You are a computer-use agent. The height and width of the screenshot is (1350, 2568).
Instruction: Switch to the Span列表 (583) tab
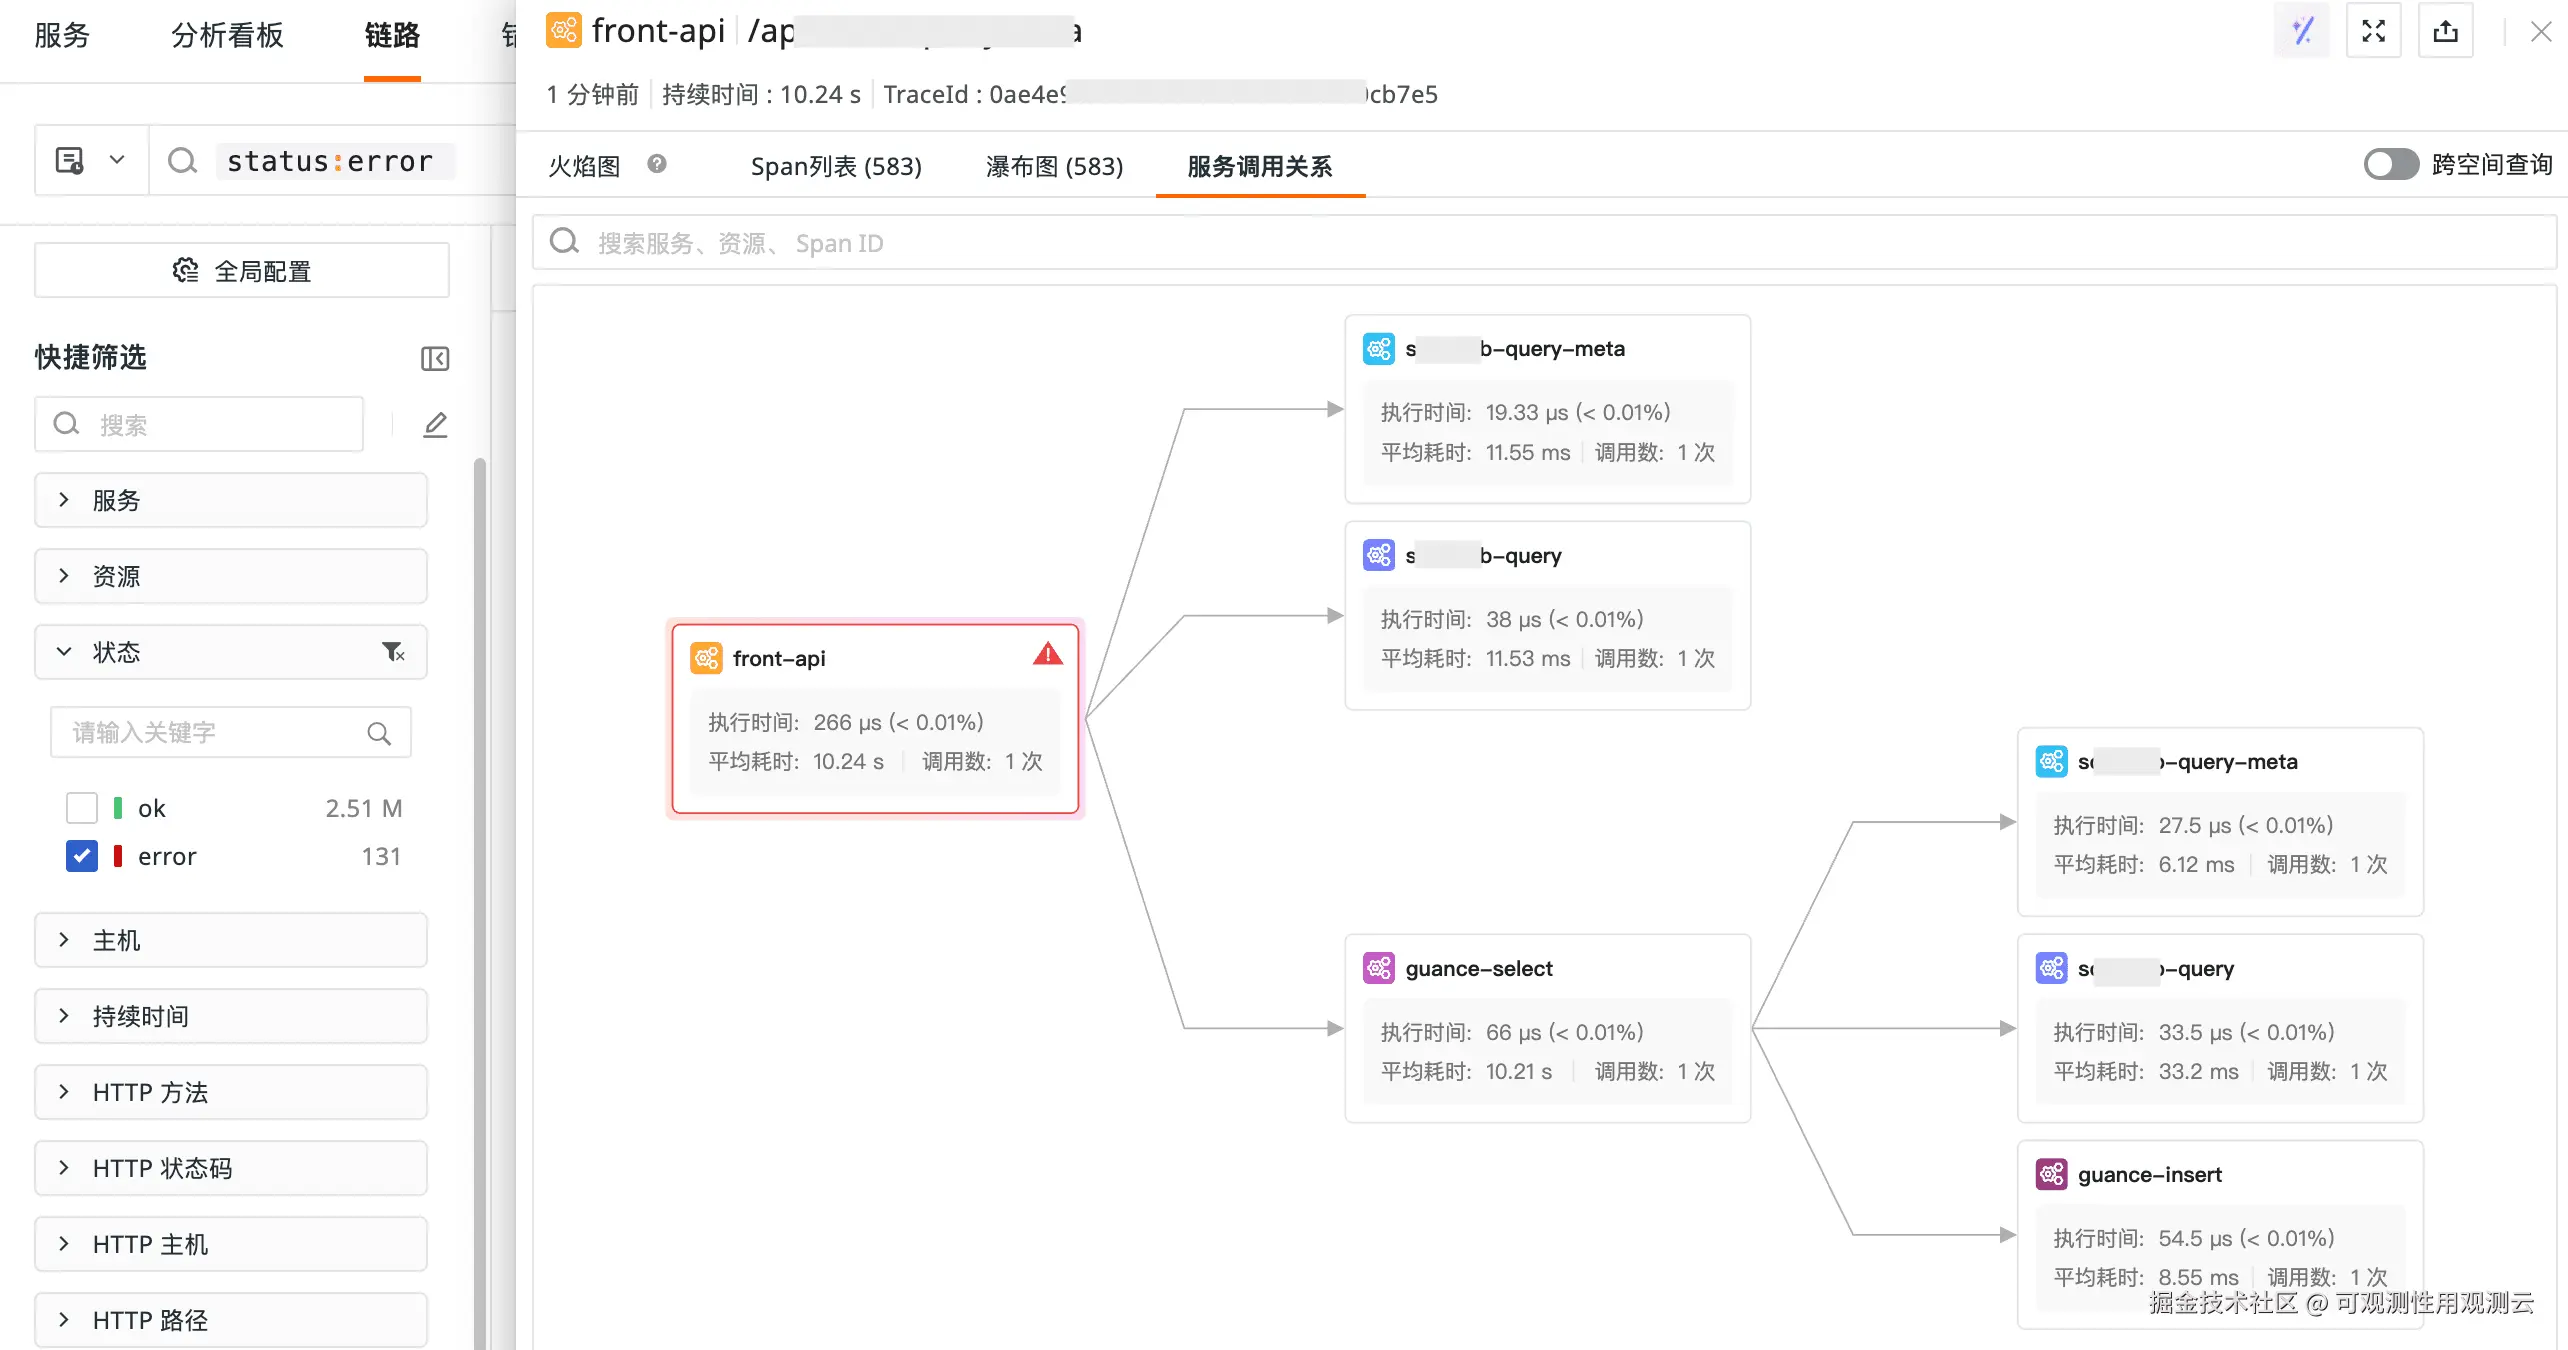tap(836, 166)
